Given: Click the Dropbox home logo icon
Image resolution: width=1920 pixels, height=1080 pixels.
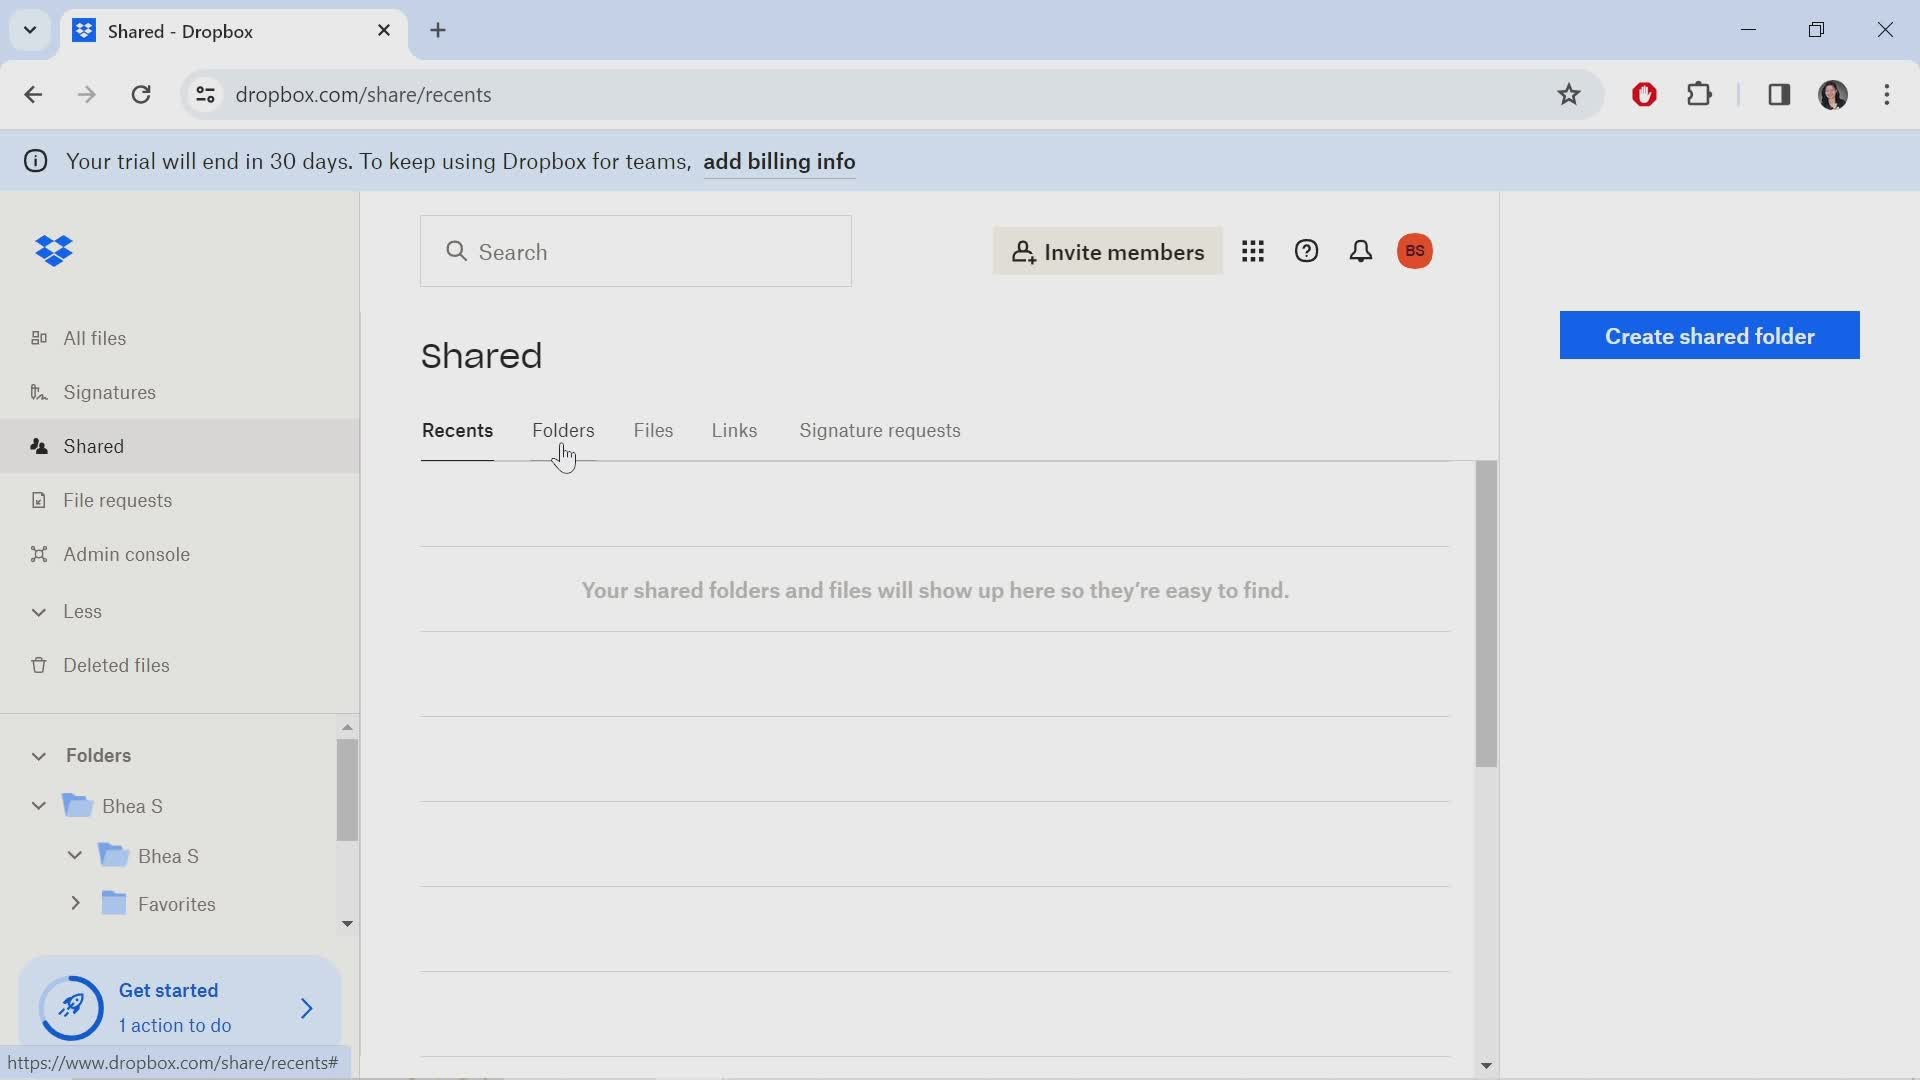Looking at the screenshot, I should point(54,251).
